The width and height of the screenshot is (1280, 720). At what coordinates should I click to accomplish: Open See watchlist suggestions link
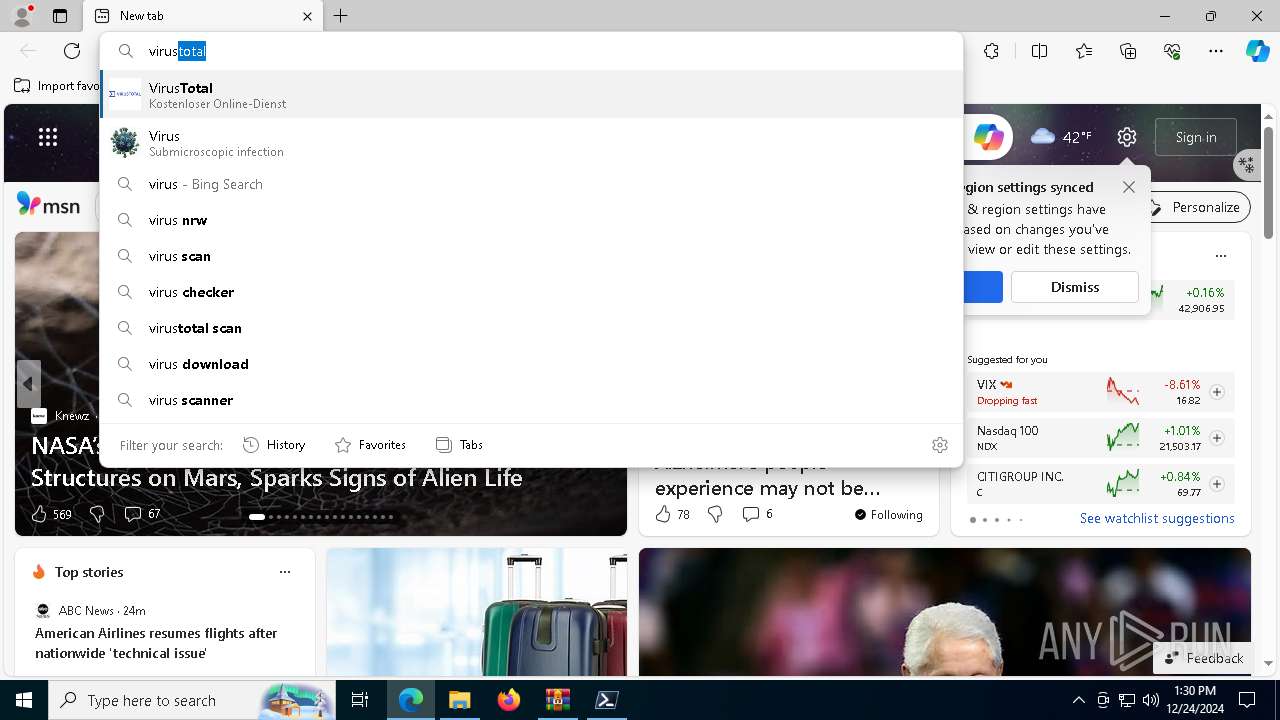click(1157, 518)
